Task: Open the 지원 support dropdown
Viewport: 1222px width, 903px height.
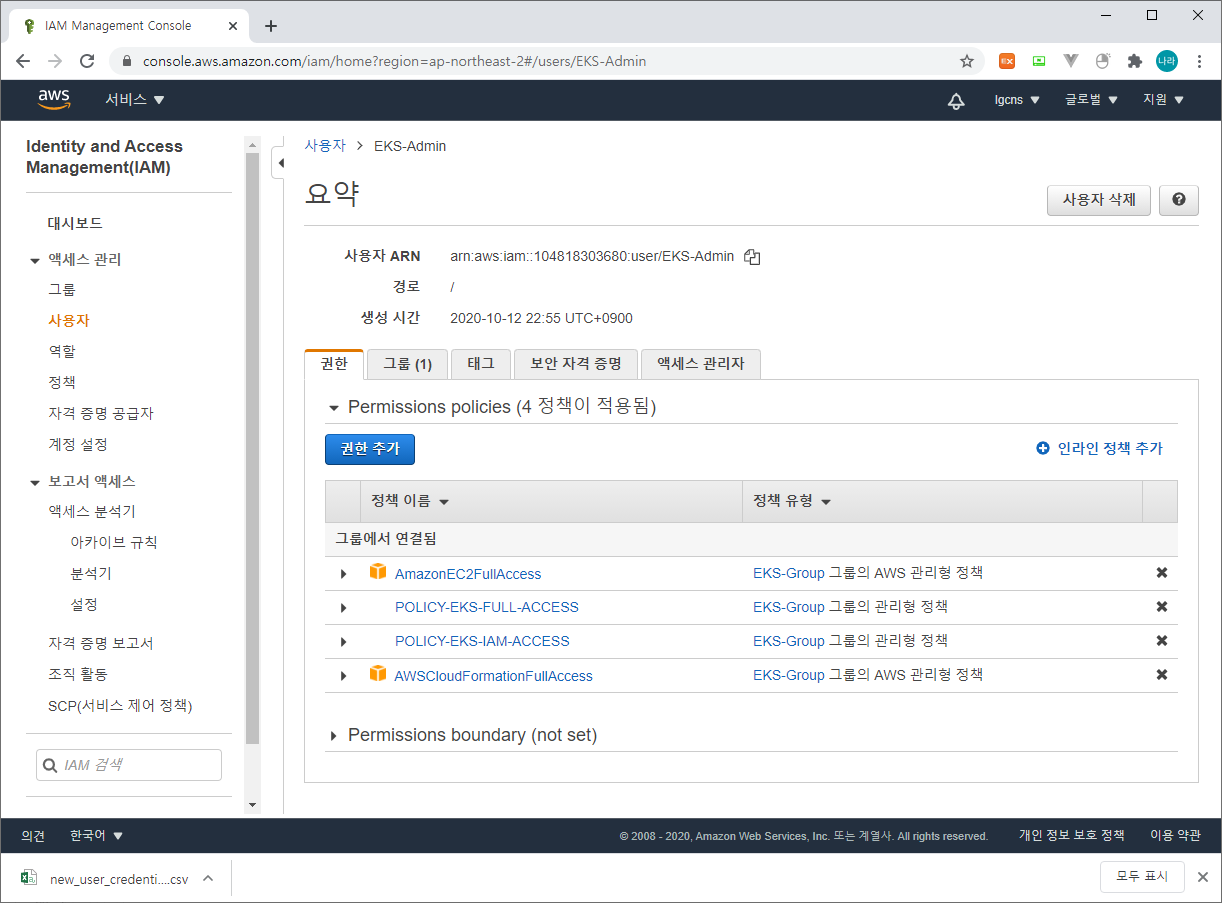Action: point(1163,100)
